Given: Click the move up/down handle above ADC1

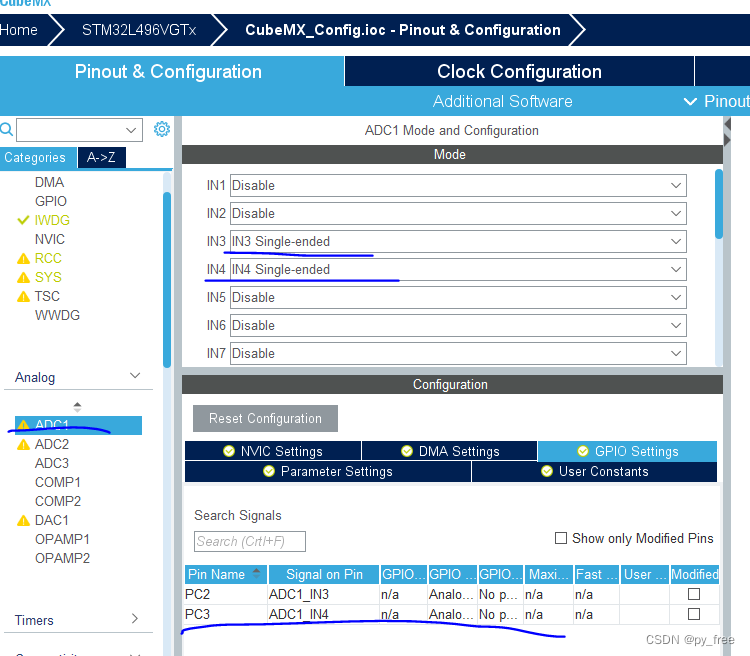Looking at the screenshot, I should click(x=77, y=407).
